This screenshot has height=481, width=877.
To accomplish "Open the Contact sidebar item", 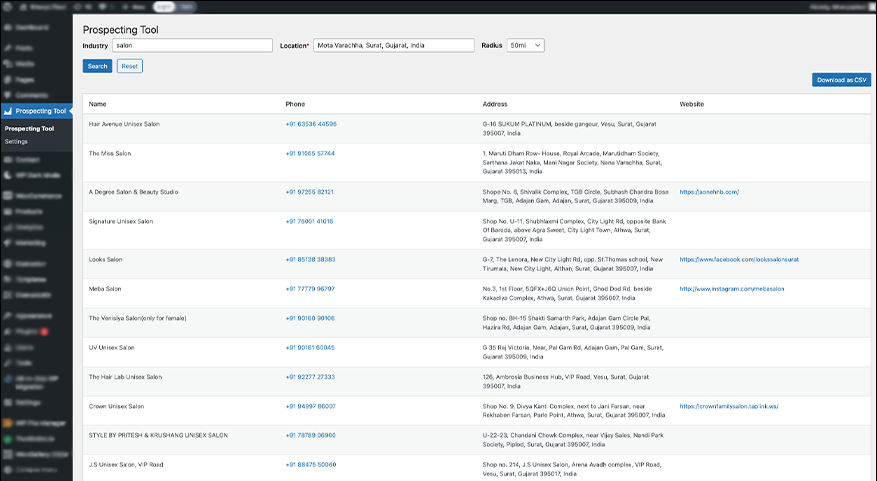I will coord(27,159).
